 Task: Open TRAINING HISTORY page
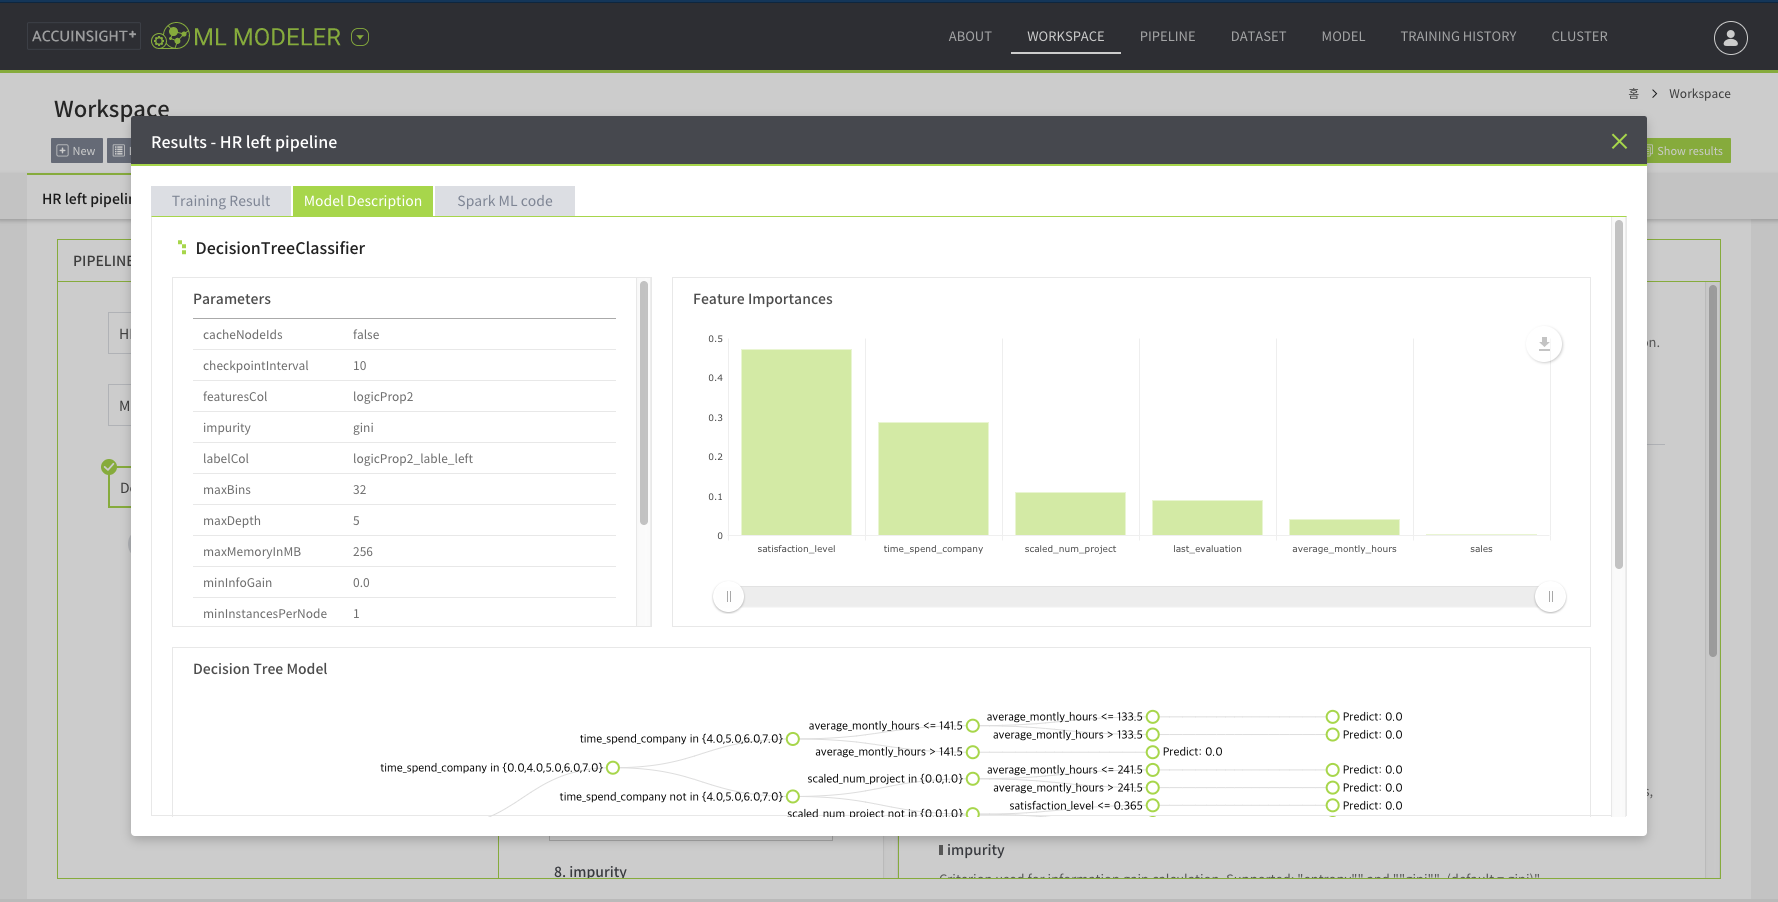1458,36
